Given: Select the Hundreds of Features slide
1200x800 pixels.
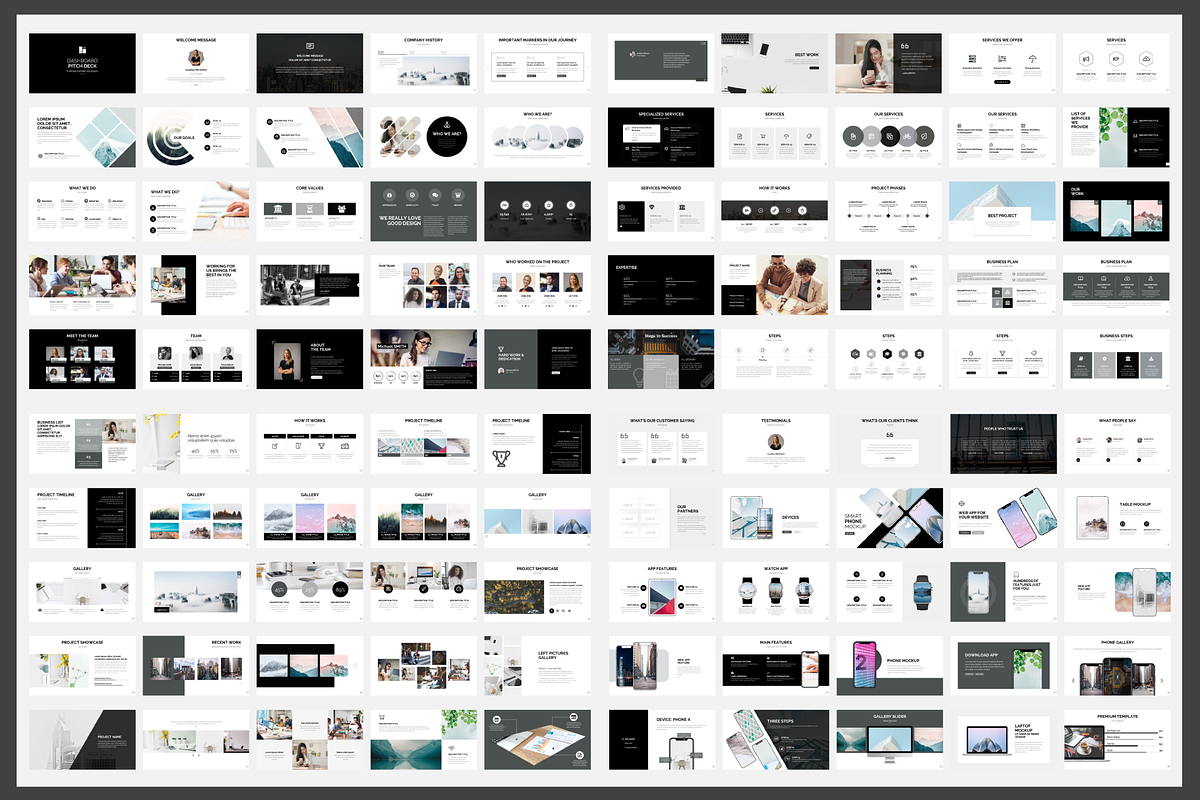Looking at the screenshot, I should click(1002, 592).
